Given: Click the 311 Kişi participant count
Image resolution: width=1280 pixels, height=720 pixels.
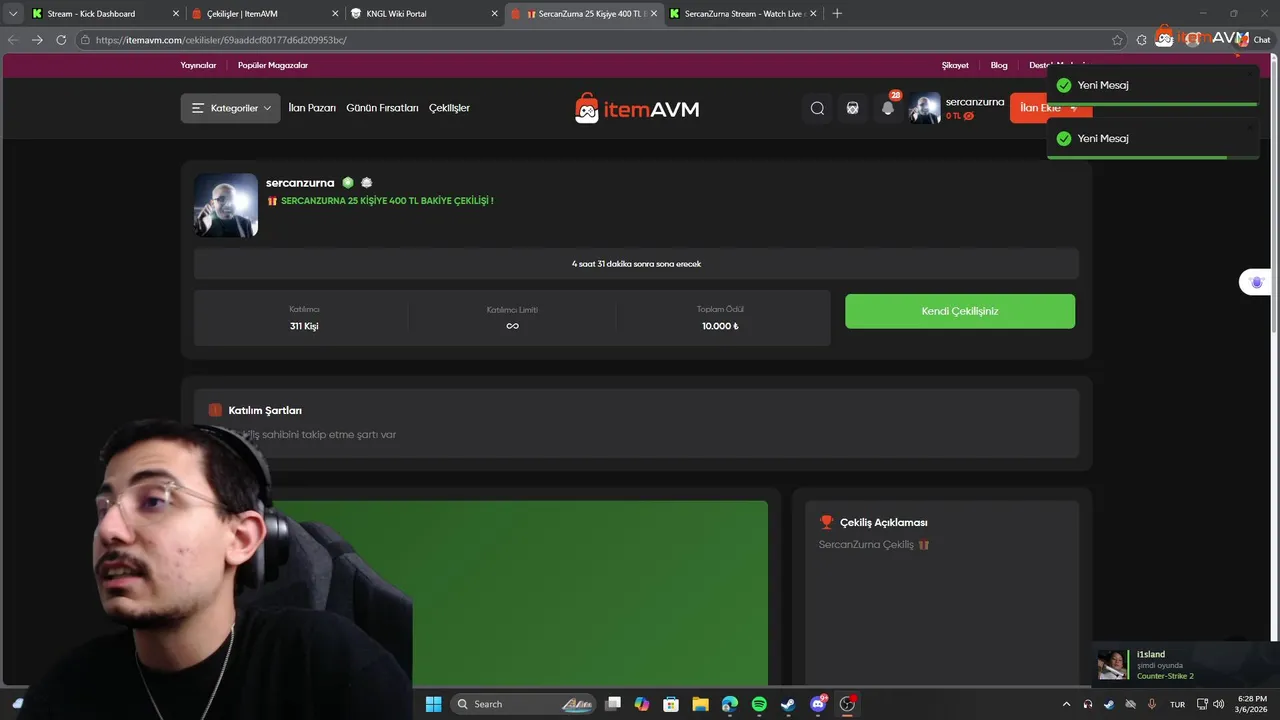Looking at the screenshot, I should point(304,326).
